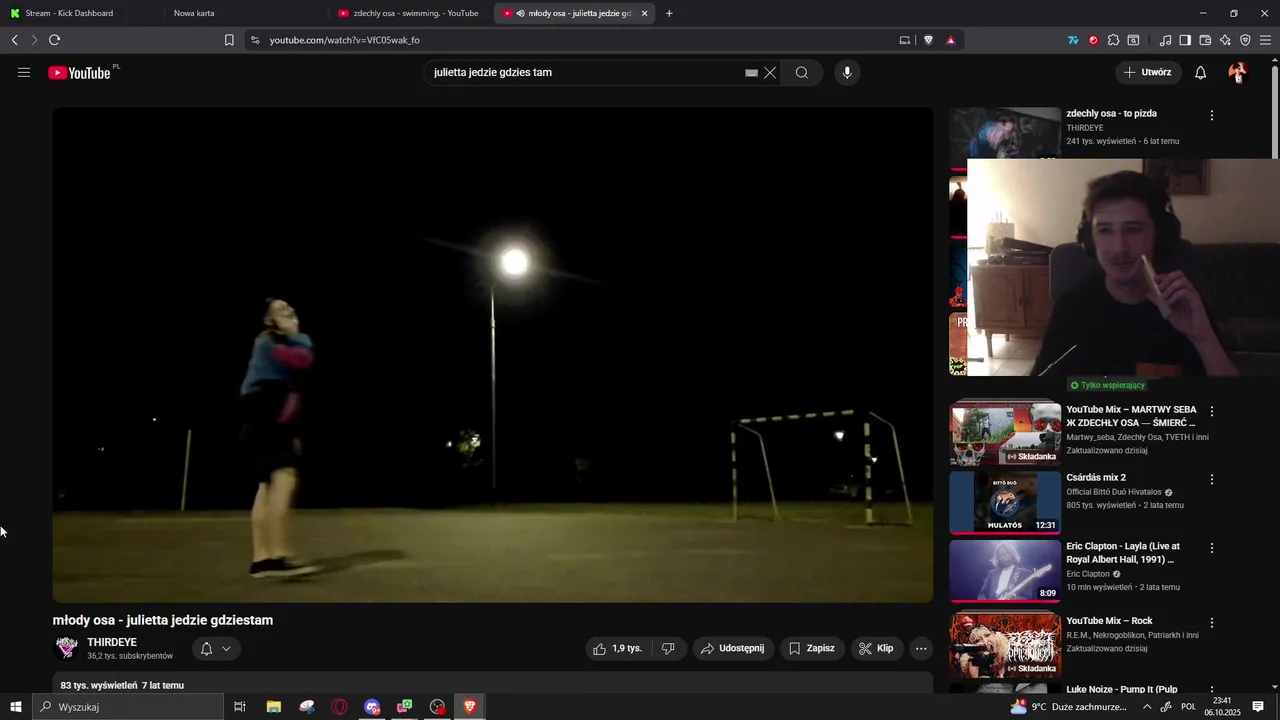Toggle the browser sidebar panel
Image resolution: width=1280 pixels, height=720 pixels.
[x=1185, y=40]
